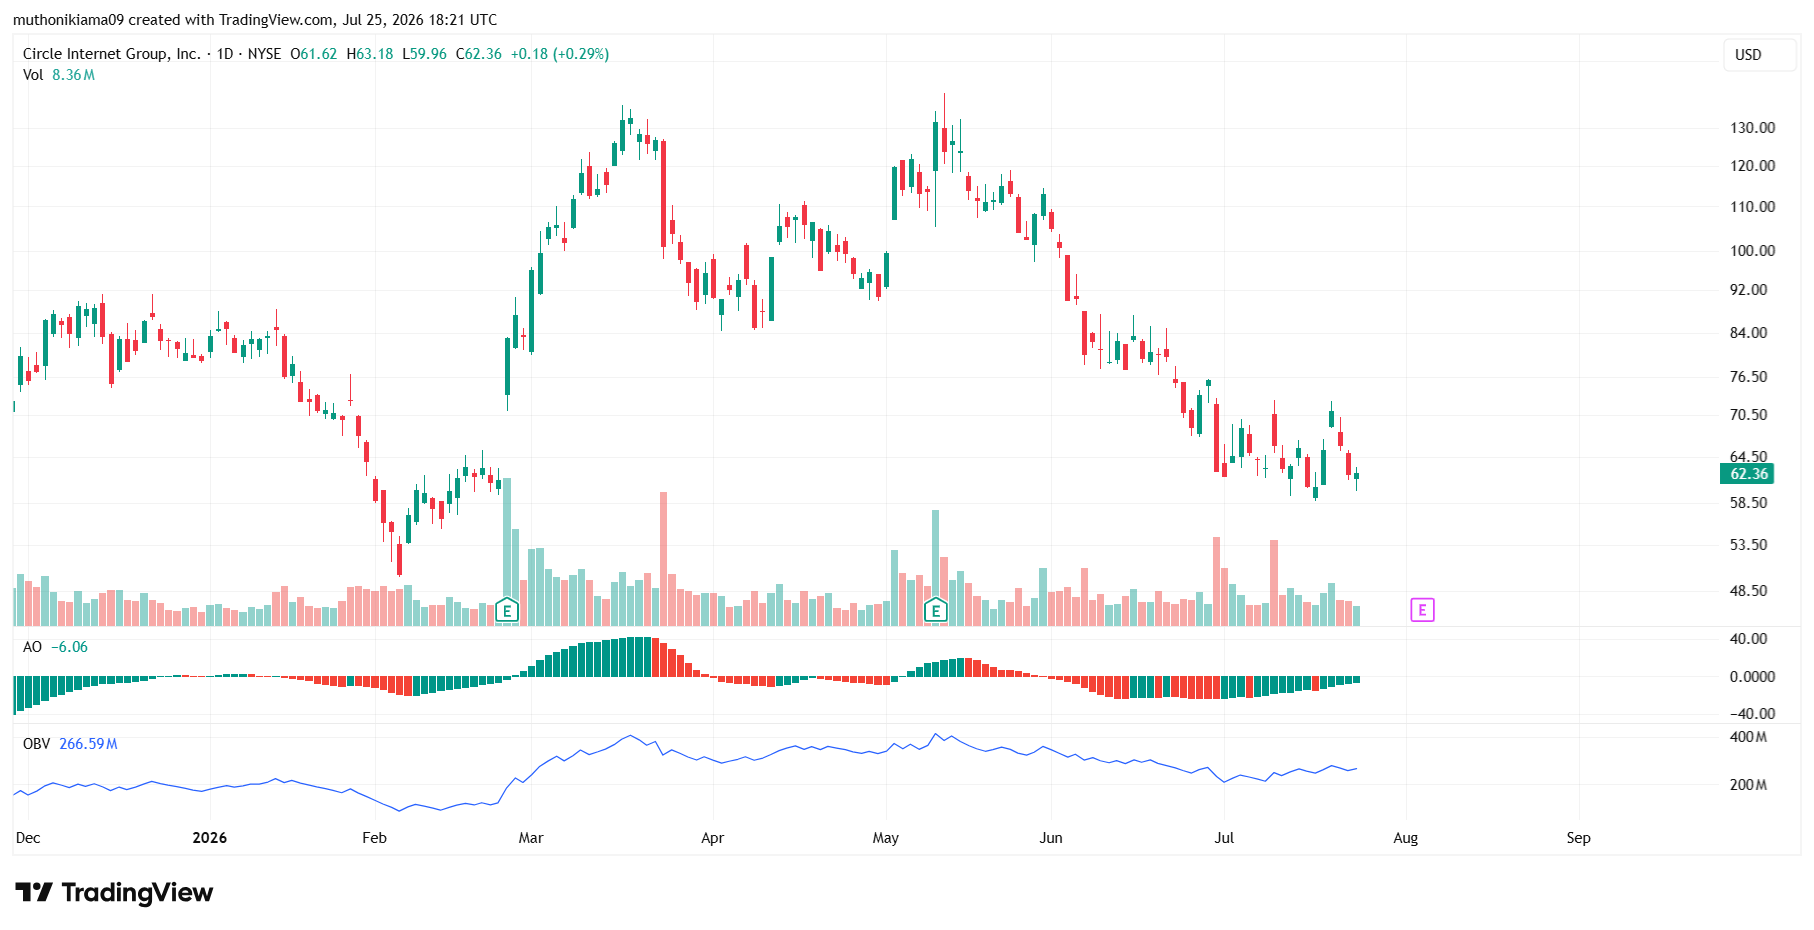Image resolution: width=1814 pixels, height=930 pixels.
Task: Click the Mar label on time axis
Action: pos(531,838)
